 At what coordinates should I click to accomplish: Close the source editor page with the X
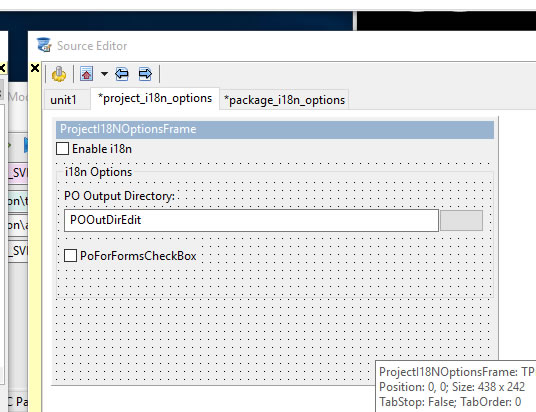click(x=35, y=68)
